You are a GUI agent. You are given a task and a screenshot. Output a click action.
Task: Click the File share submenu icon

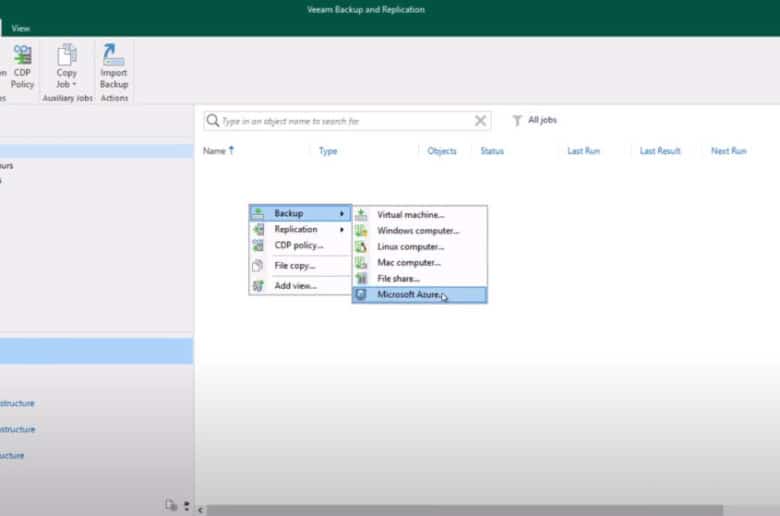click(x=361, y=279)
